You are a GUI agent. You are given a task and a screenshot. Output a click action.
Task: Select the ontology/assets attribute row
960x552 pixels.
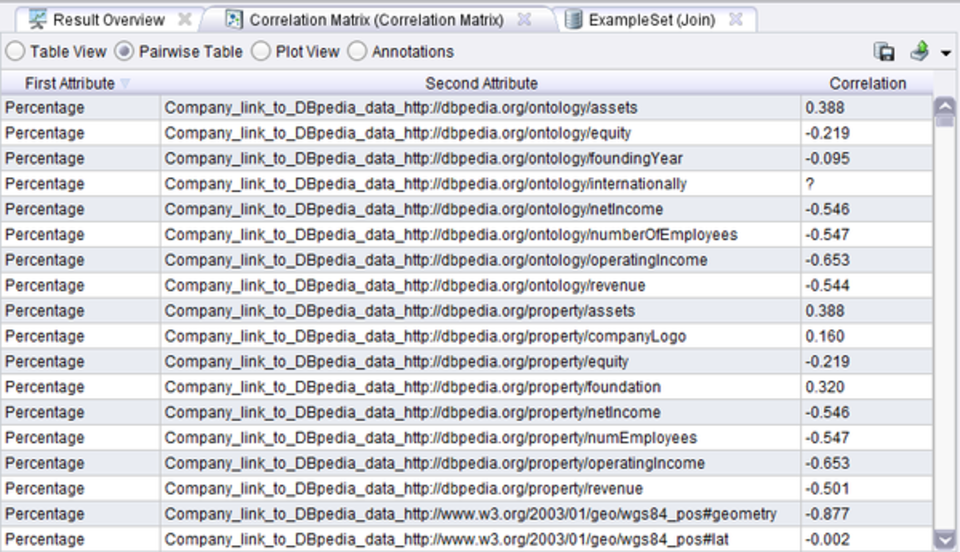tap(467, 108)
